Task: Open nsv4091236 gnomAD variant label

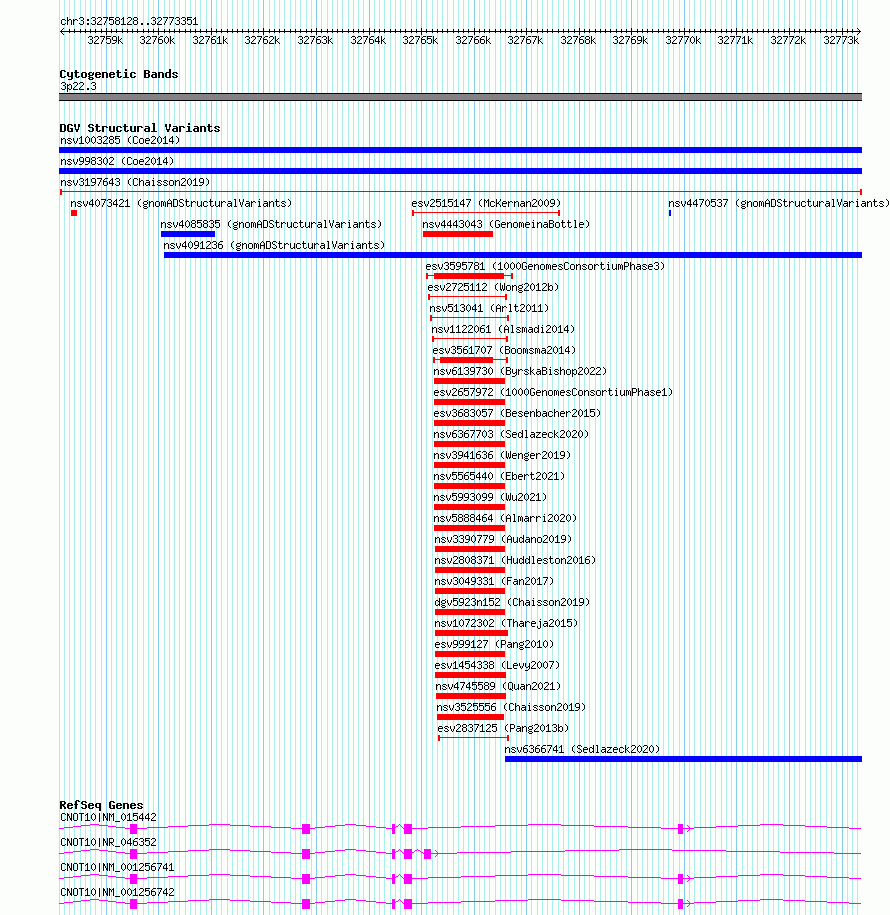Action: [x=274, y=246]
